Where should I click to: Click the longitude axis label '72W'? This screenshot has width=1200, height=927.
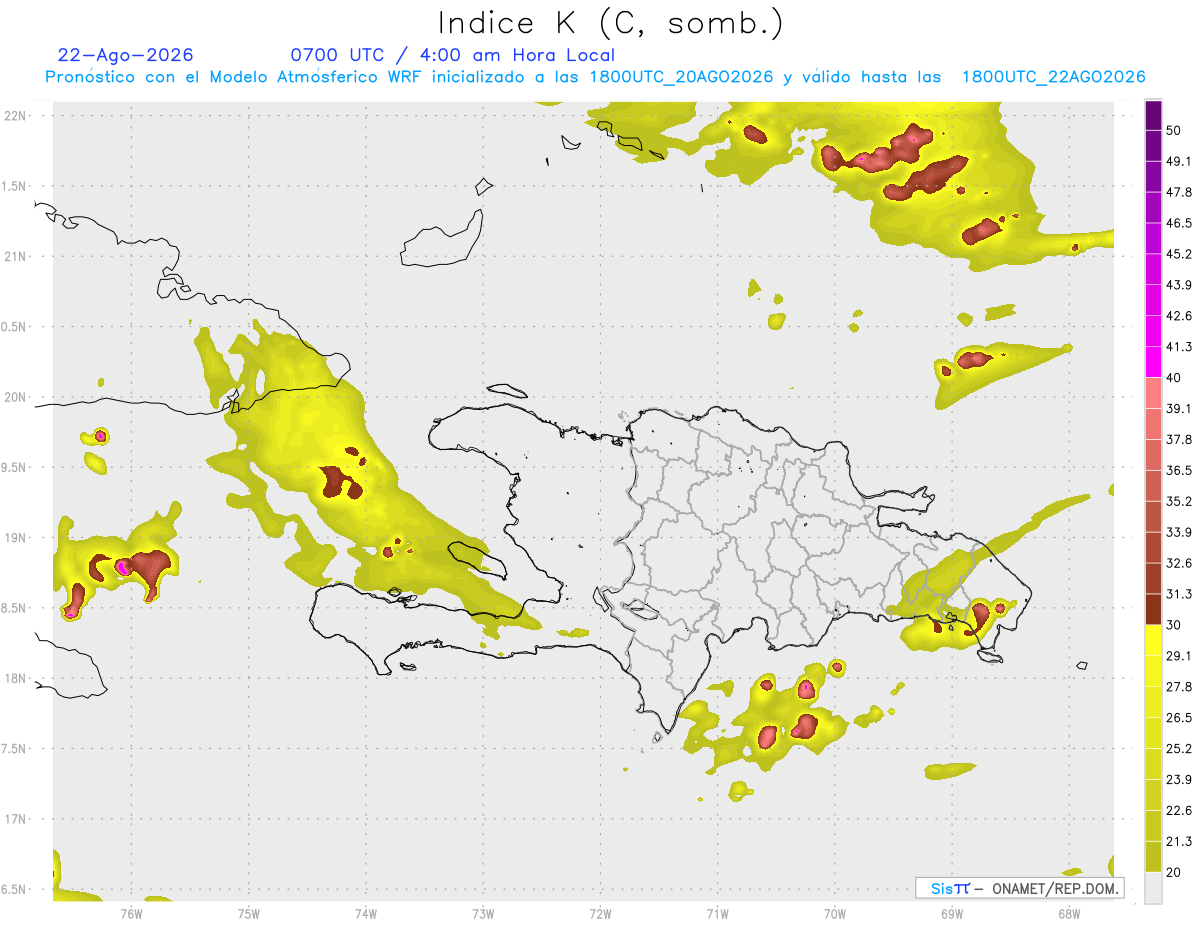point(601,914)
